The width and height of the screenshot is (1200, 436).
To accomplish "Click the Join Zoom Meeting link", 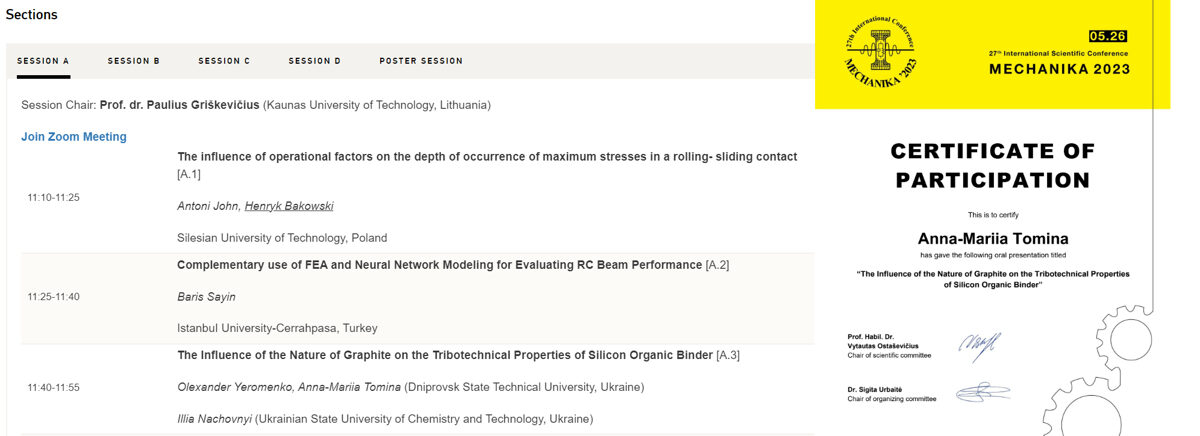I will pyautogui.click(x=74, y=137).
